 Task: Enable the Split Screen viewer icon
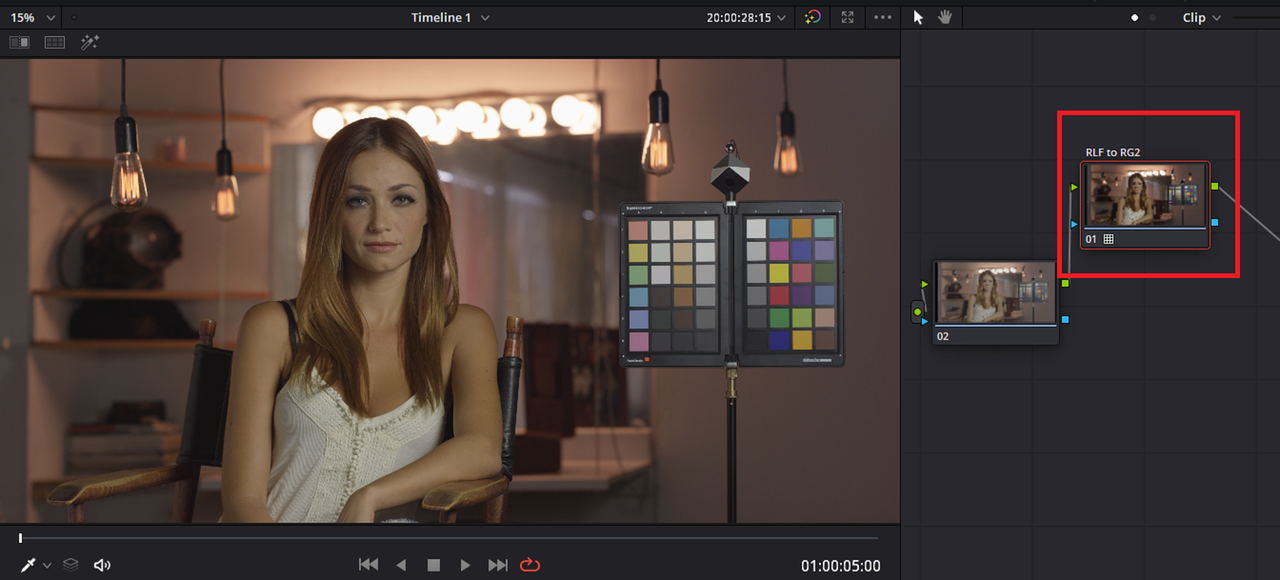tap(55, 42)
